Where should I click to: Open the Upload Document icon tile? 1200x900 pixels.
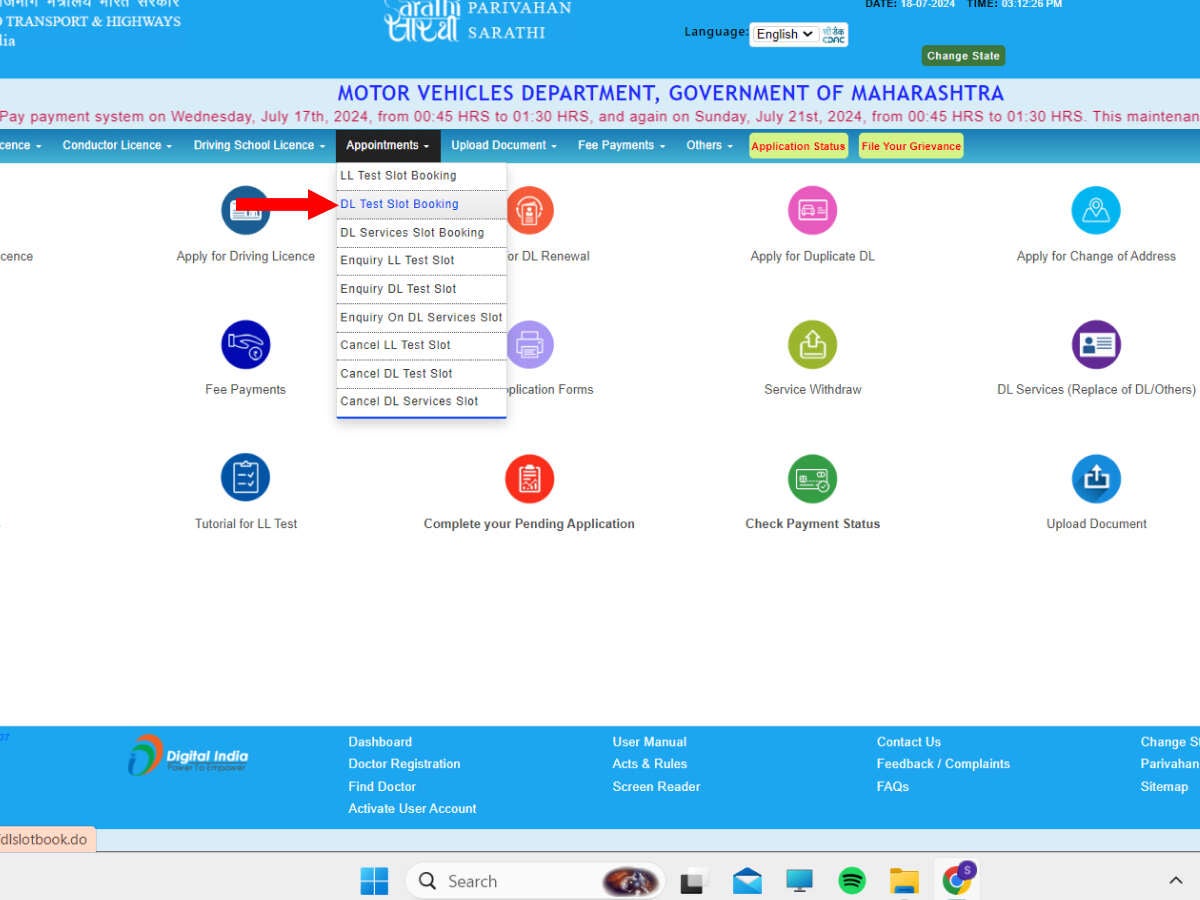pos(1095,478)
